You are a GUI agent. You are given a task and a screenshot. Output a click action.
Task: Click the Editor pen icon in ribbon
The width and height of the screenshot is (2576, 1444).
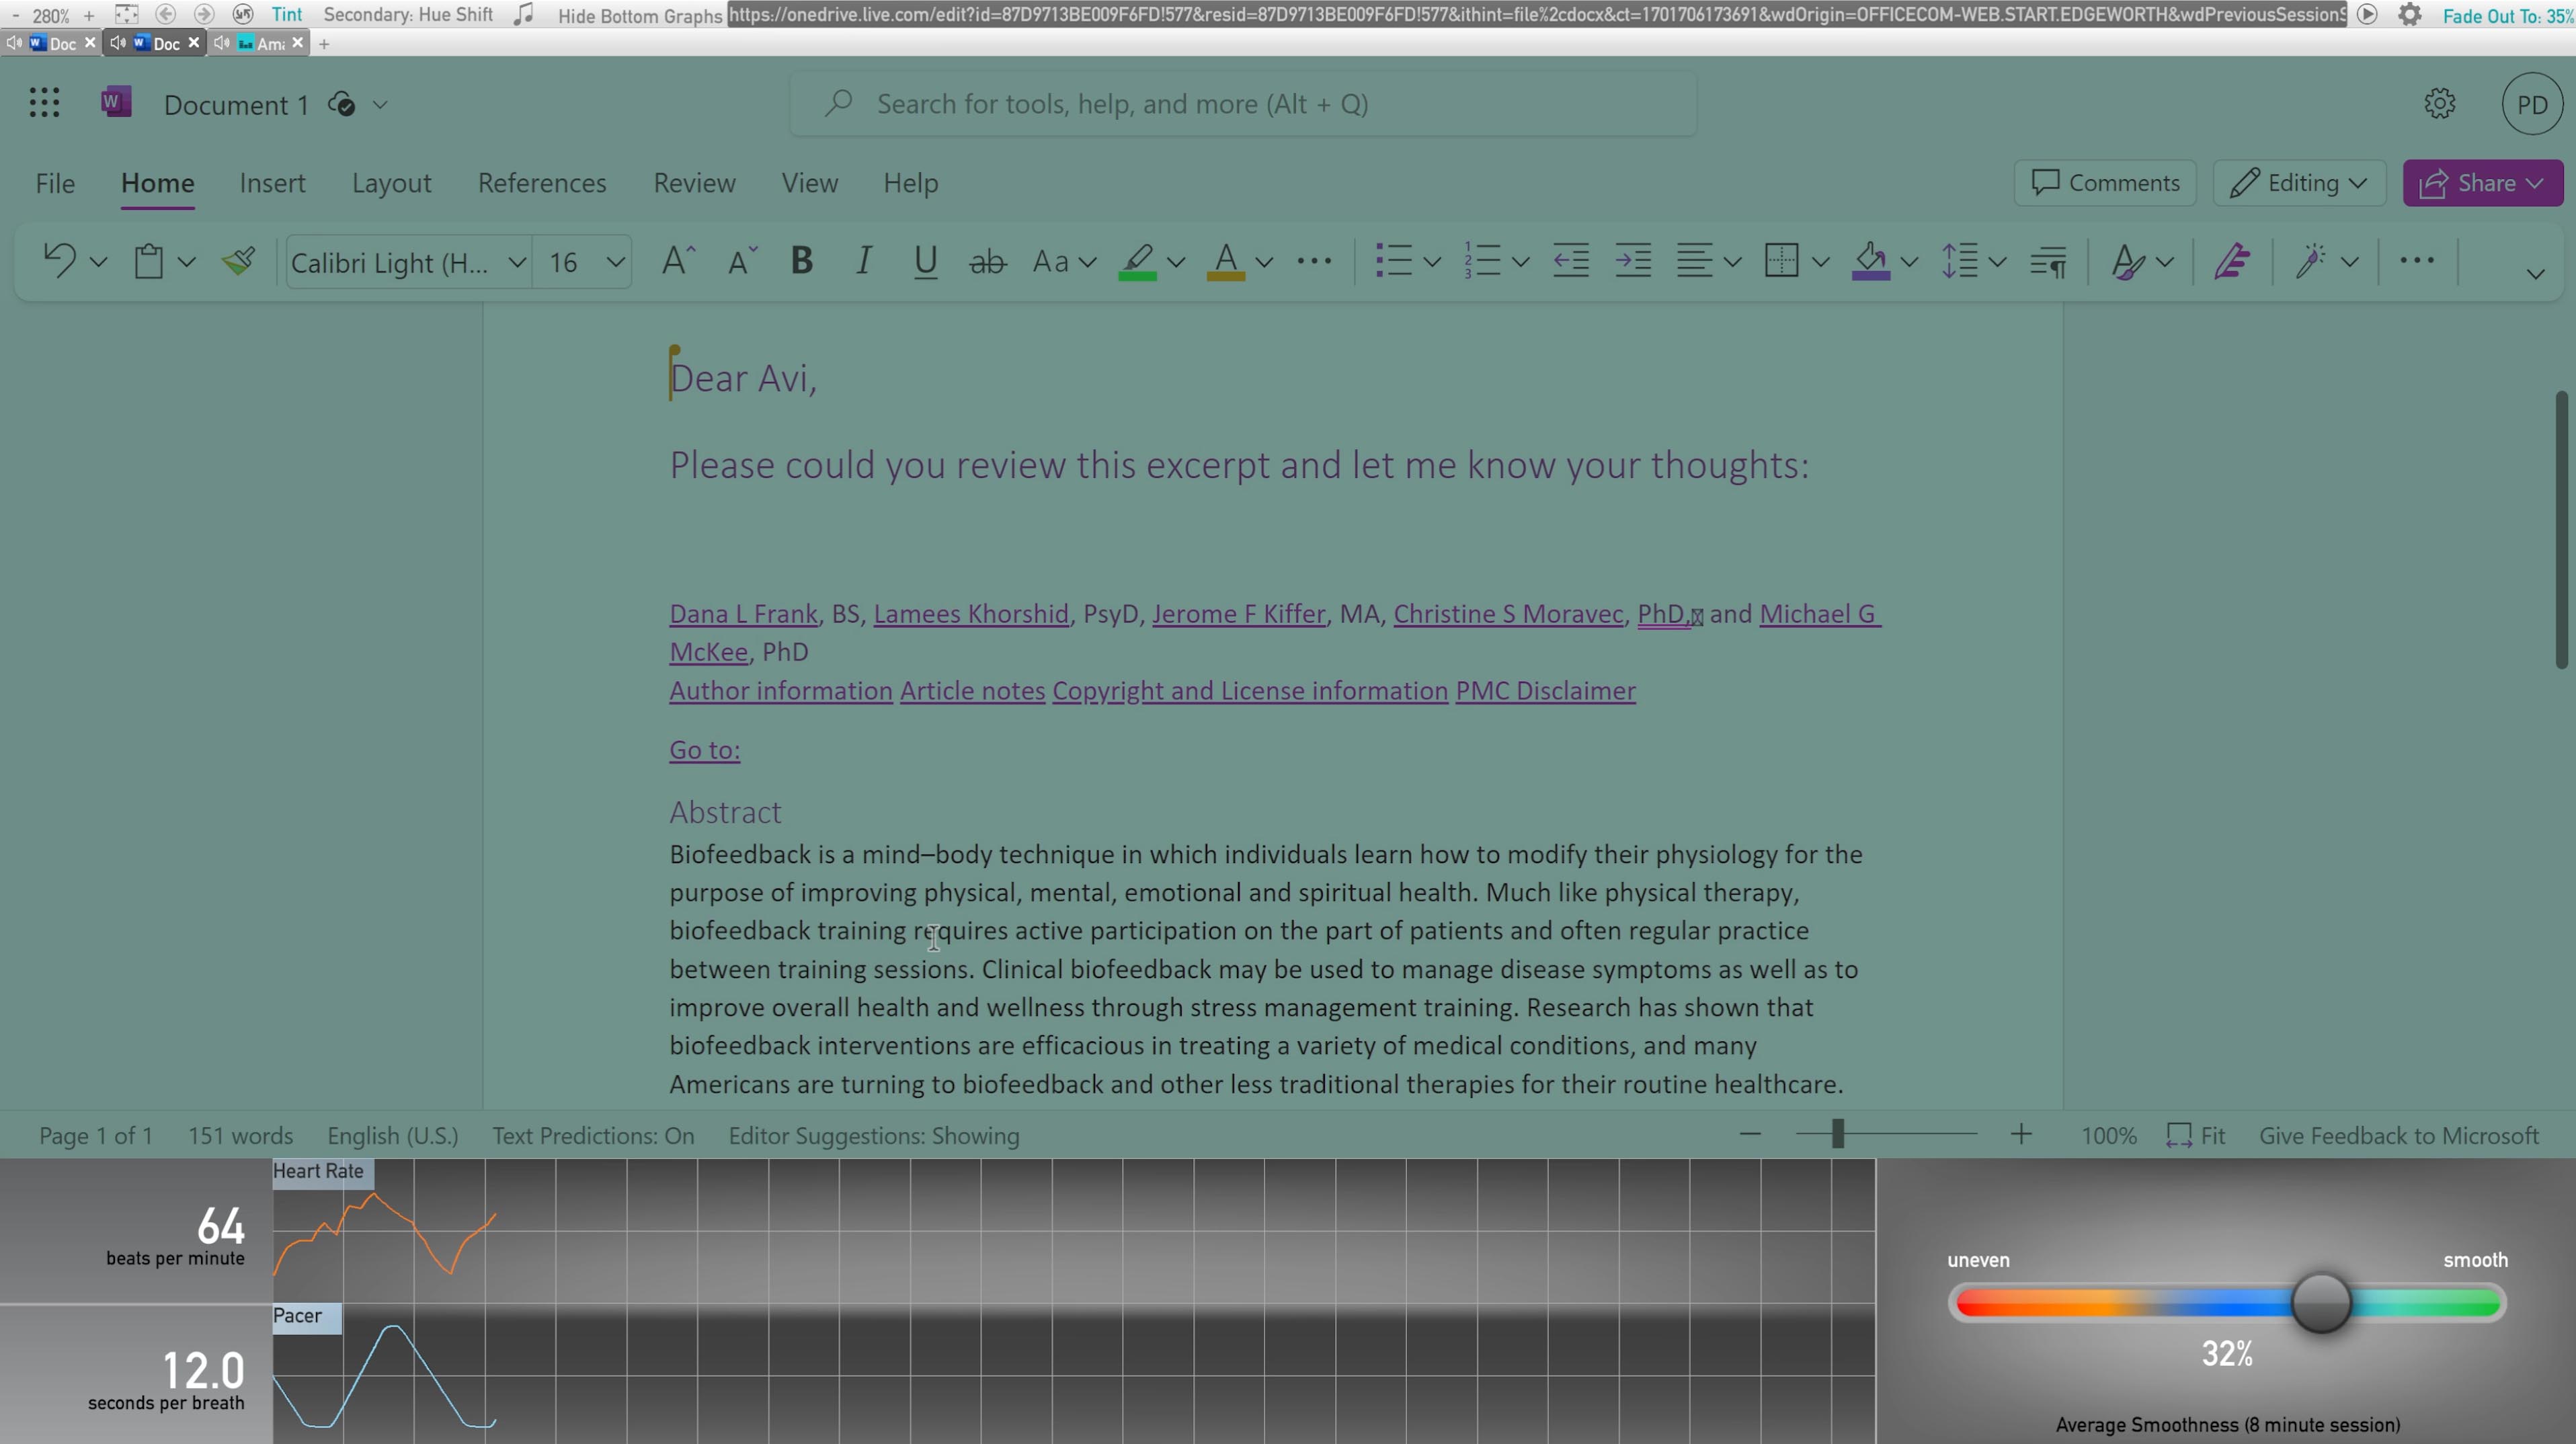tap(2232, 262)
